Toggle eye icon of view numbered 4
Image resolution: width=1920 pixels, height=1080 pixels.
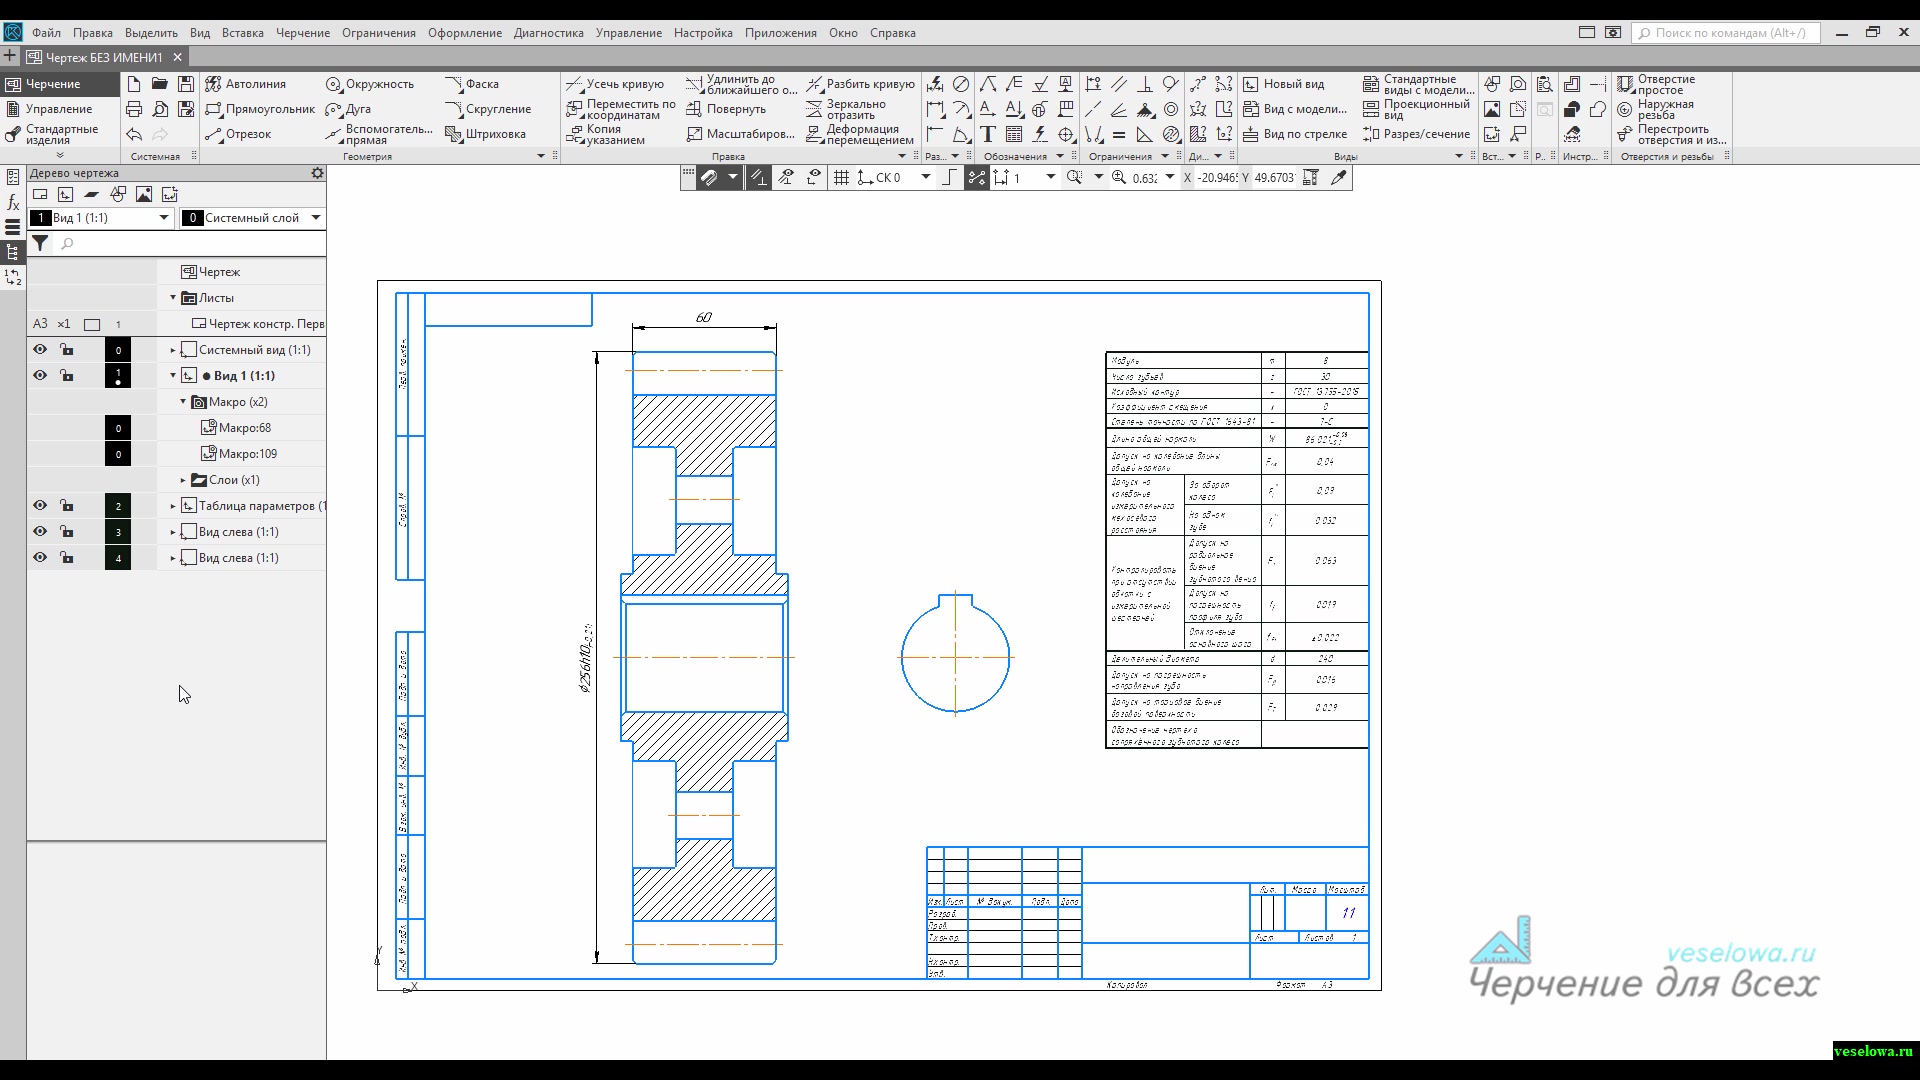(x=40, y=558)
